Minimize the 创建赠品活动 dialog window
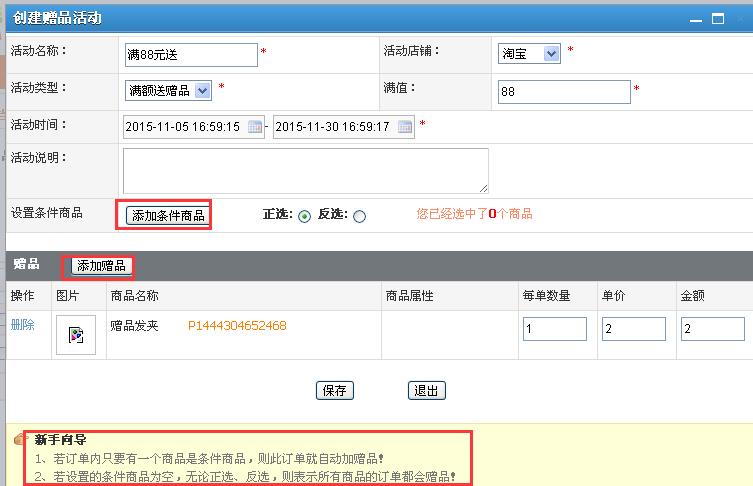The width and height of the screenshot is (753, 486). [694, 19]
